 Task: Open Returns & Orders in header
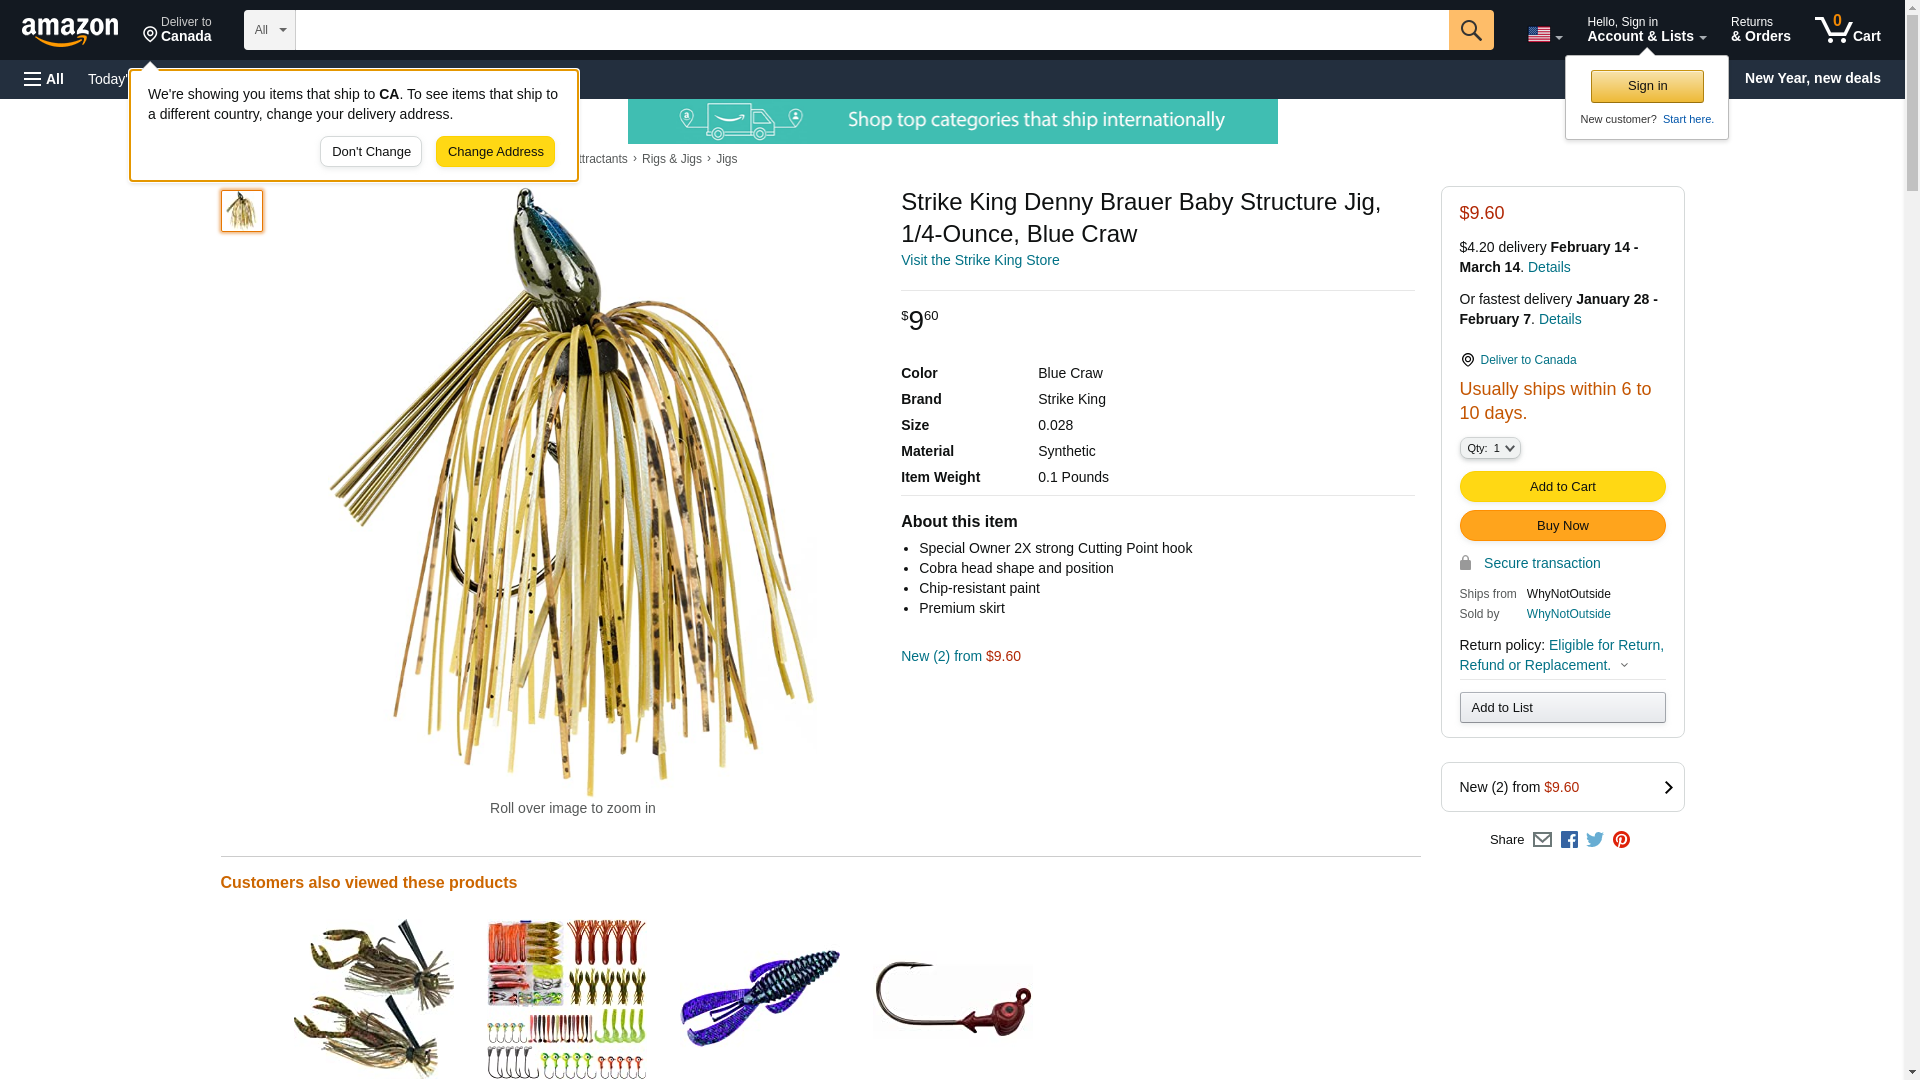click(1760, 30)
